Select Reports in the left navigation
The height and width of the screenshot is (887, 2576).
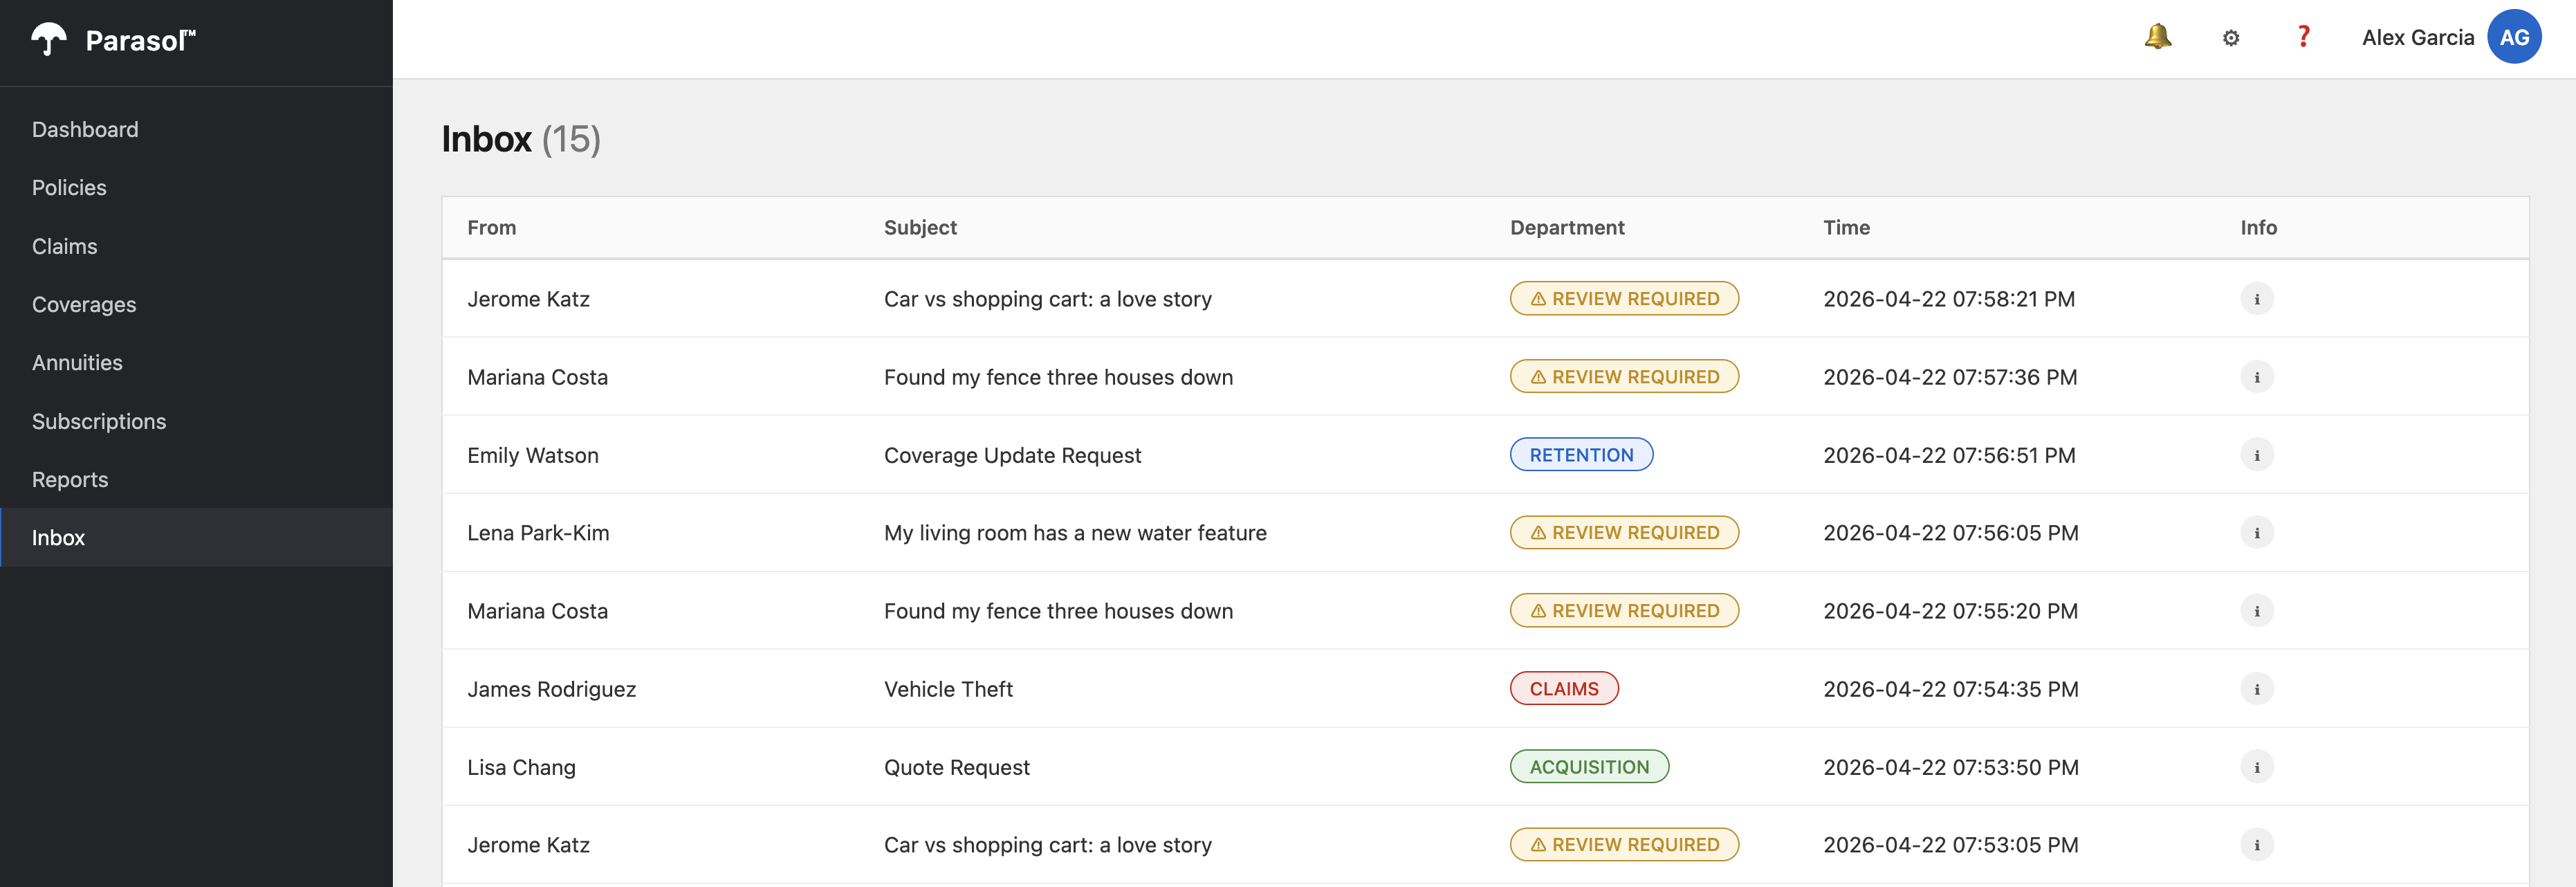(x=70, y=480)
